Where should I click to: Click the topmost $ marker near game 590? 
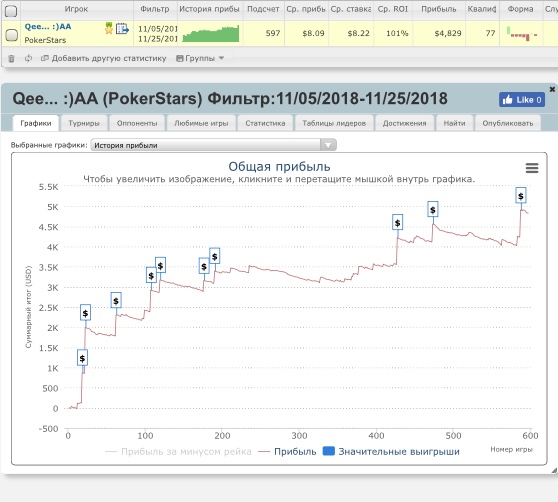point(521,195)
